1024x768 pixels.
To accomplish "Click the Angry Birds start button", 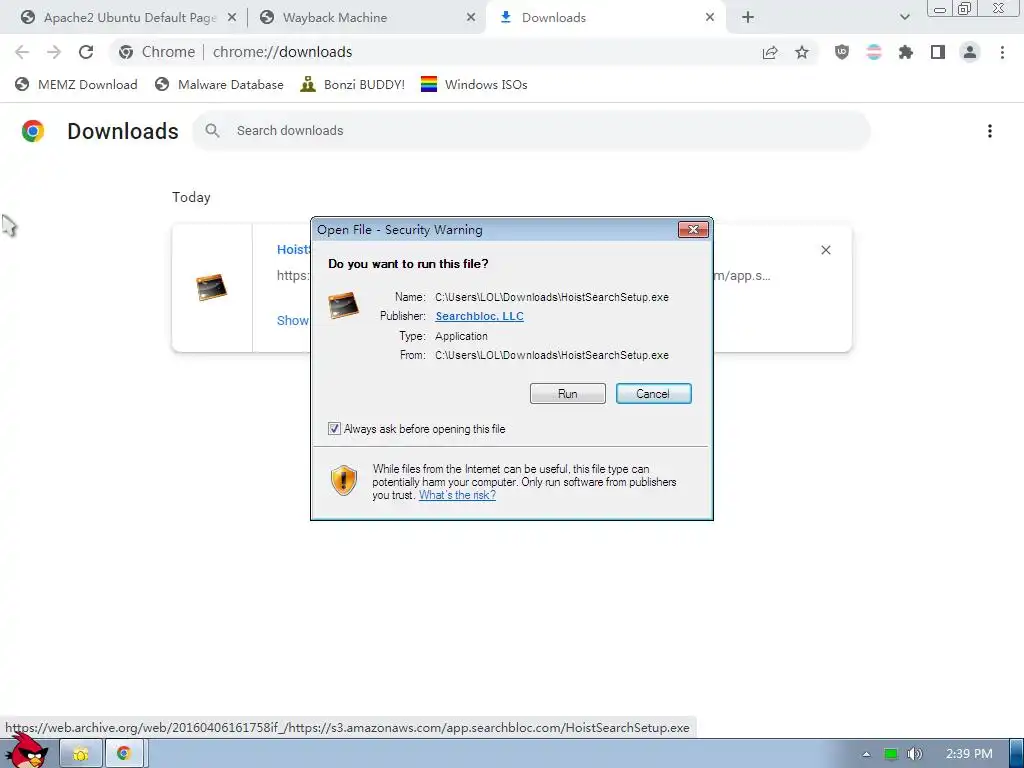I will coord(27,752).
